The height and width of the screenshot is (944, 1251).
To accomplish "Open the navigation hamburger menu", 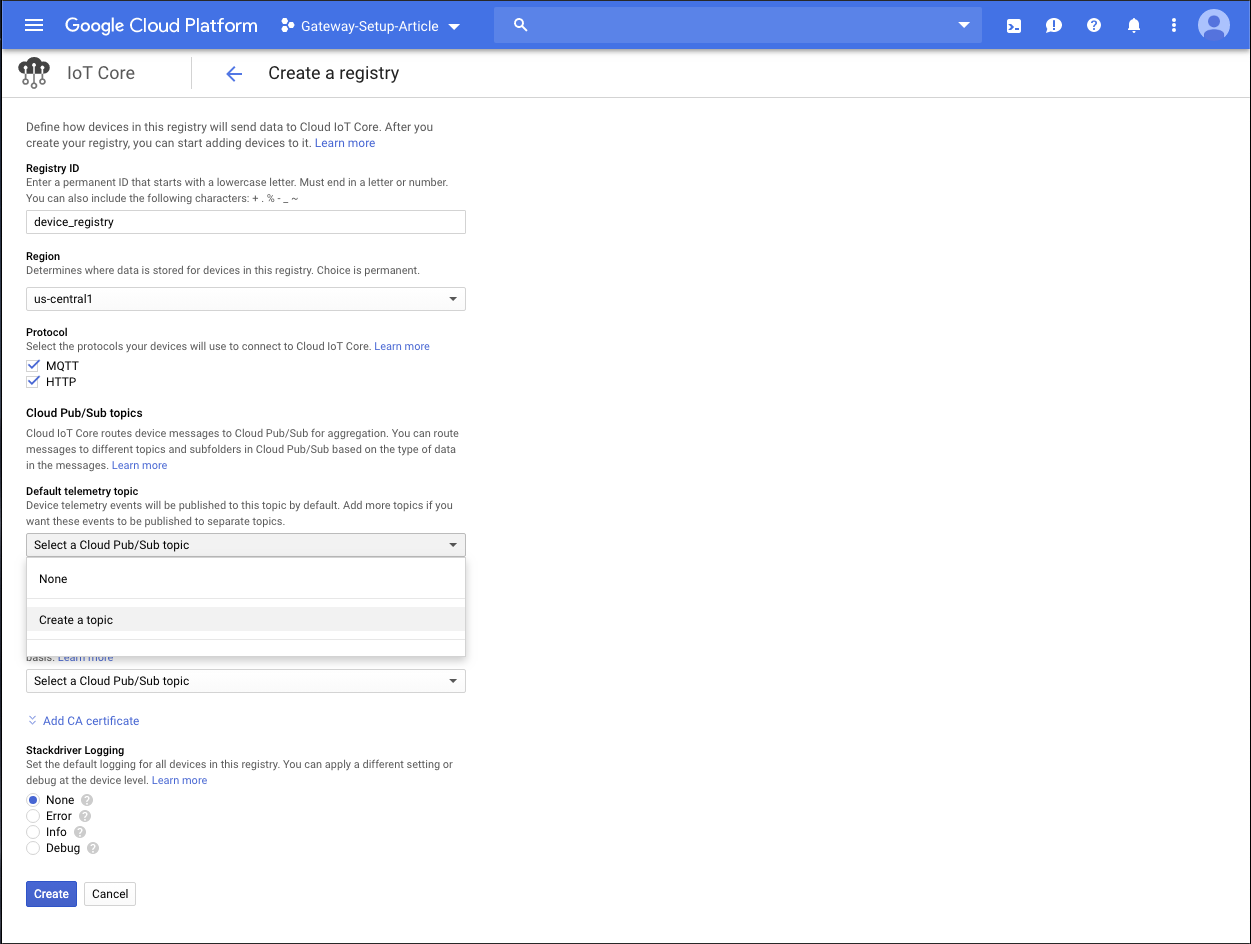I will click(x=35, y=24).
